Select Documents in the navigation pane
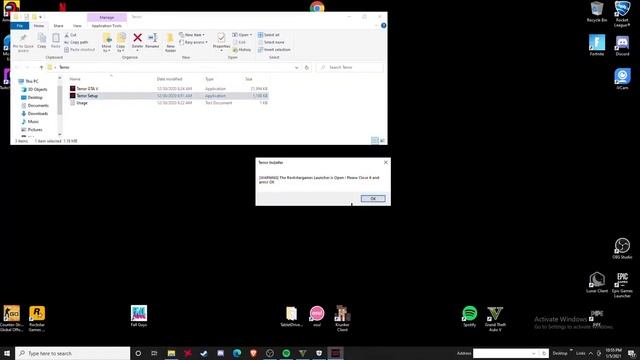 tap(38, 105)
